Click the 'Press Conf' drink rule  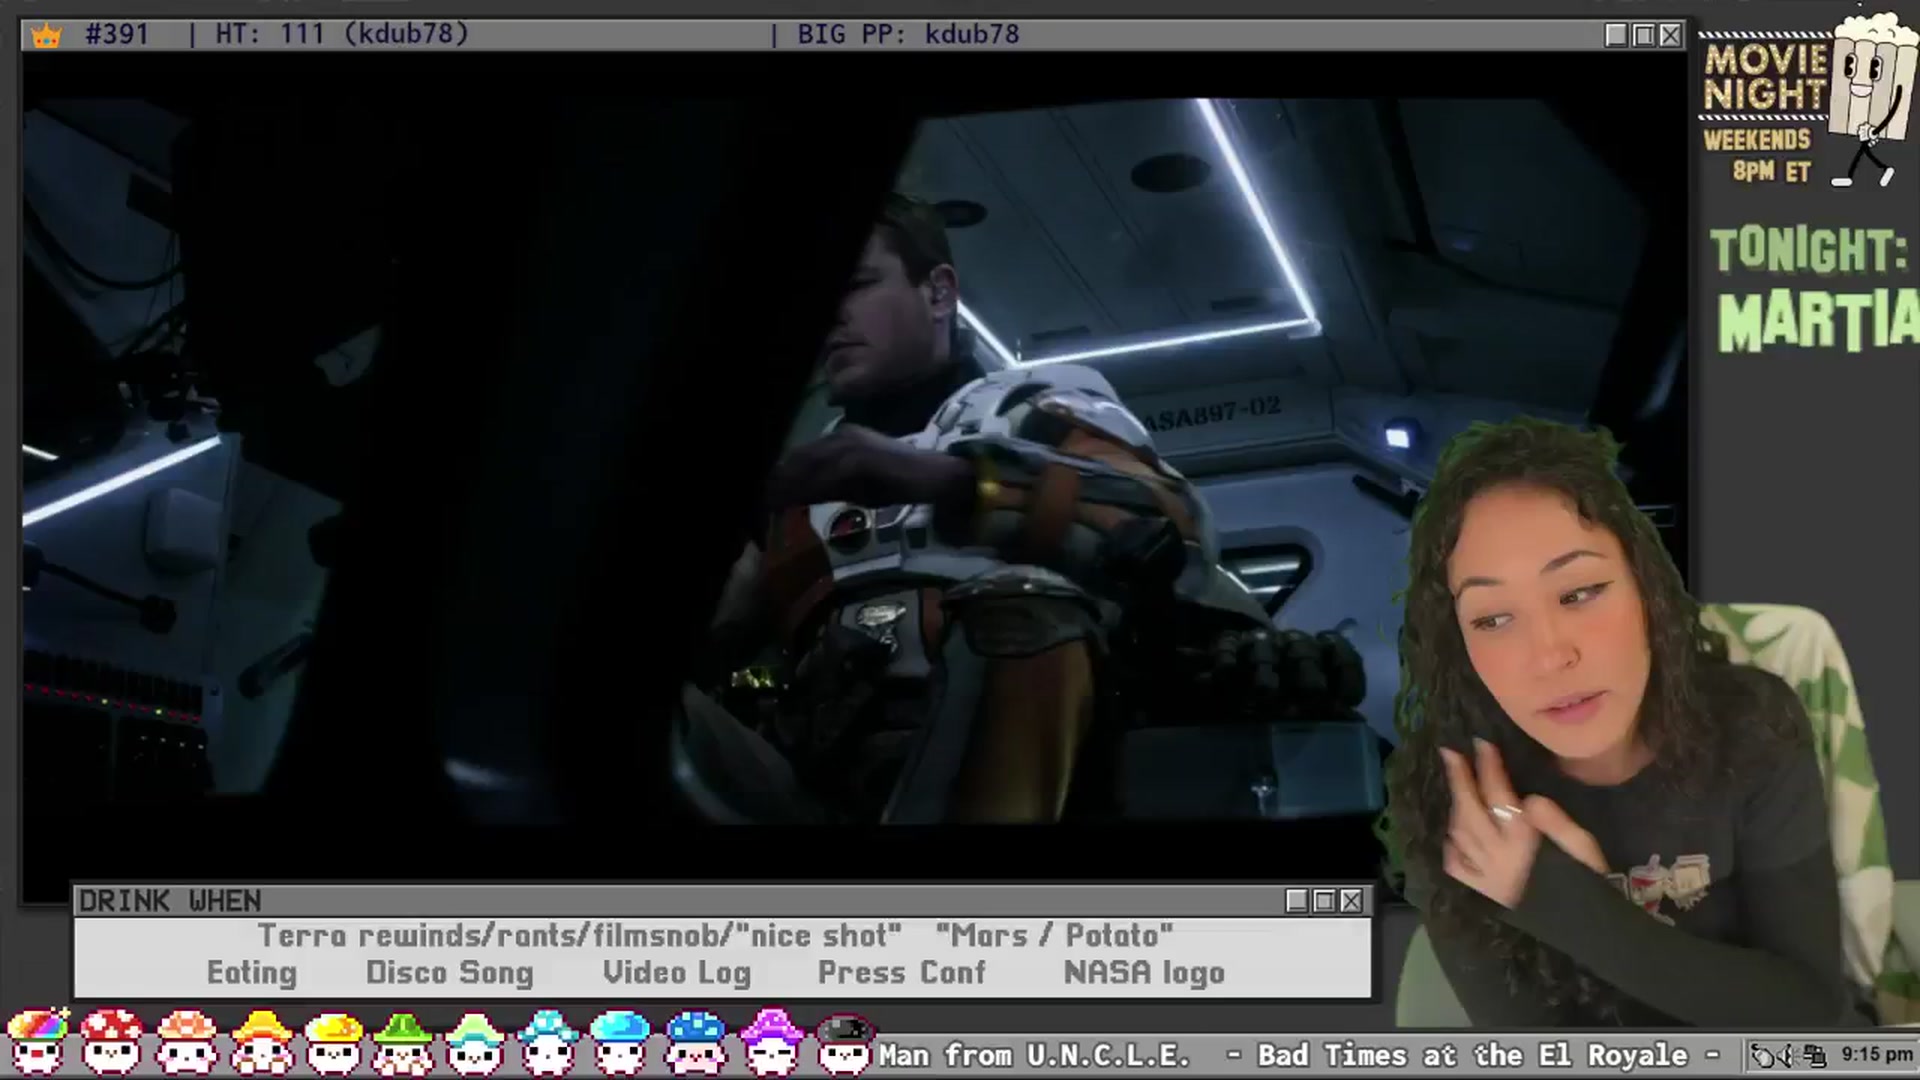tap(902, 973)
